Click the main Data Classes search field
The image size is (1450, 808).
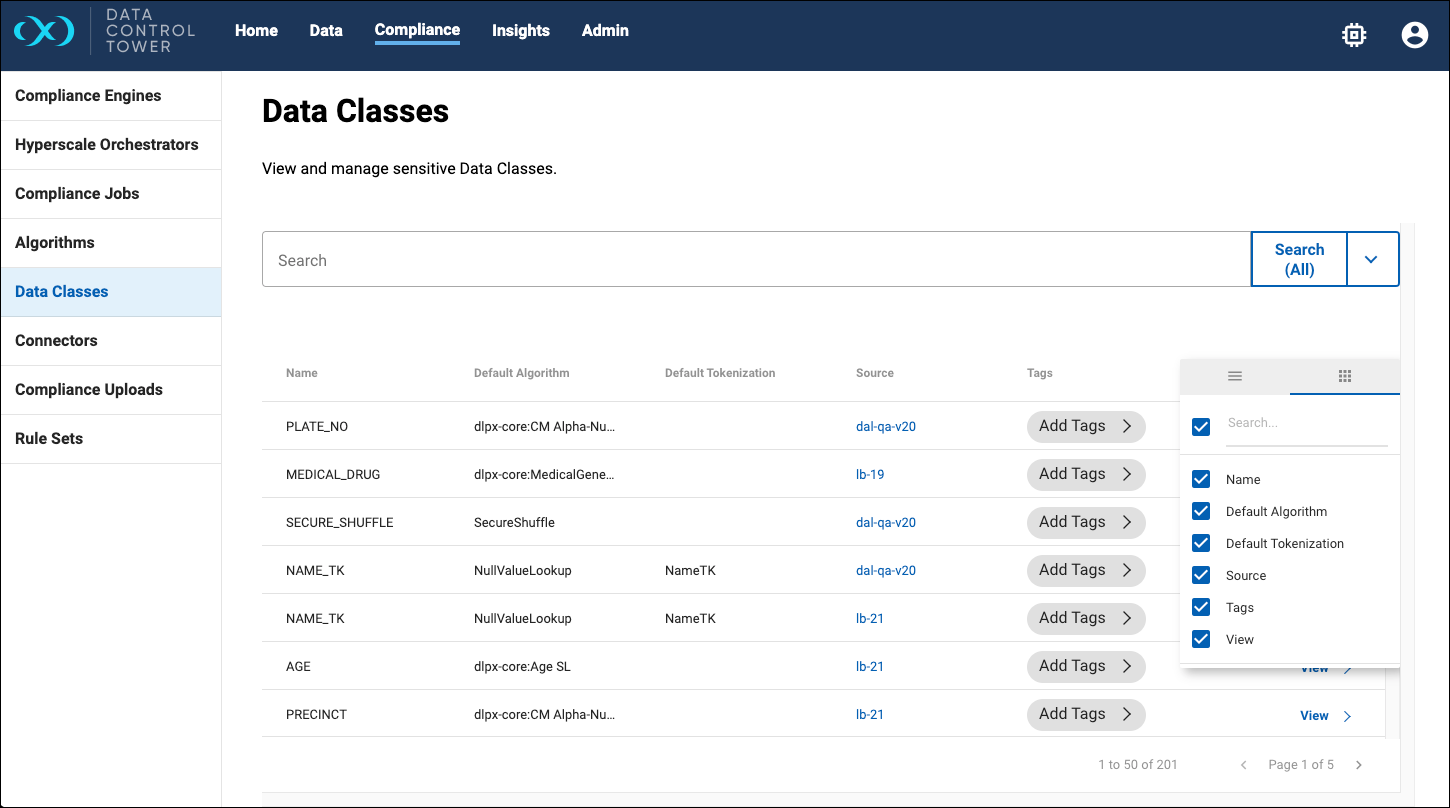click(x=756, y=260)
